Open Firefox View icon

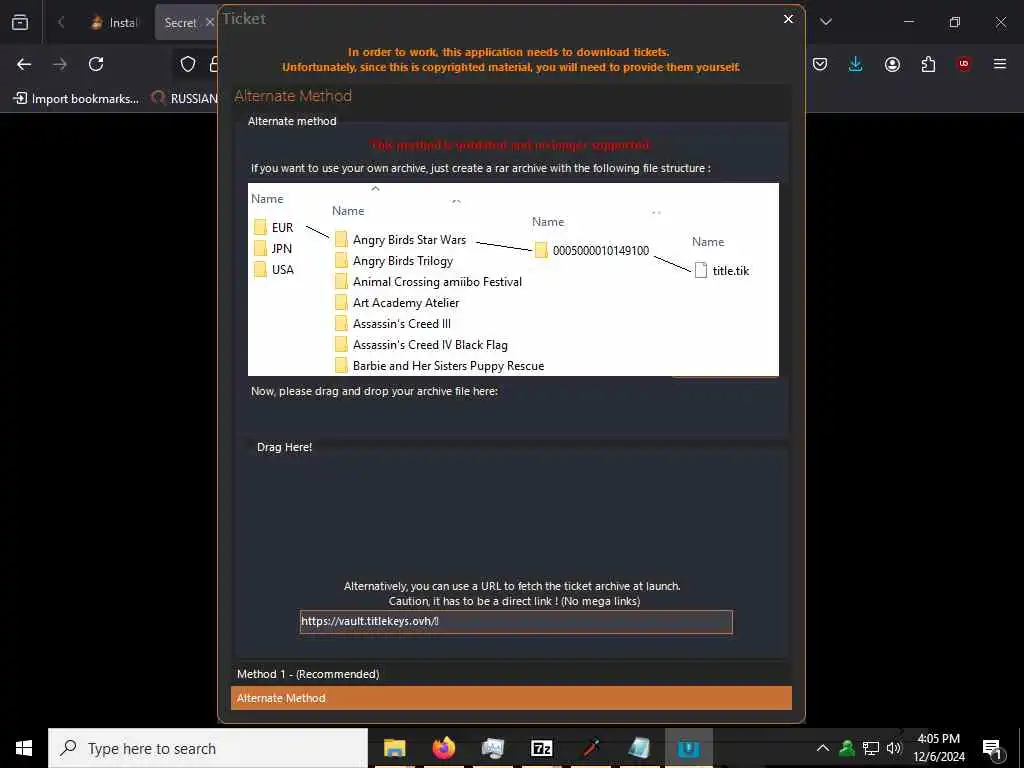coord(20,22)
